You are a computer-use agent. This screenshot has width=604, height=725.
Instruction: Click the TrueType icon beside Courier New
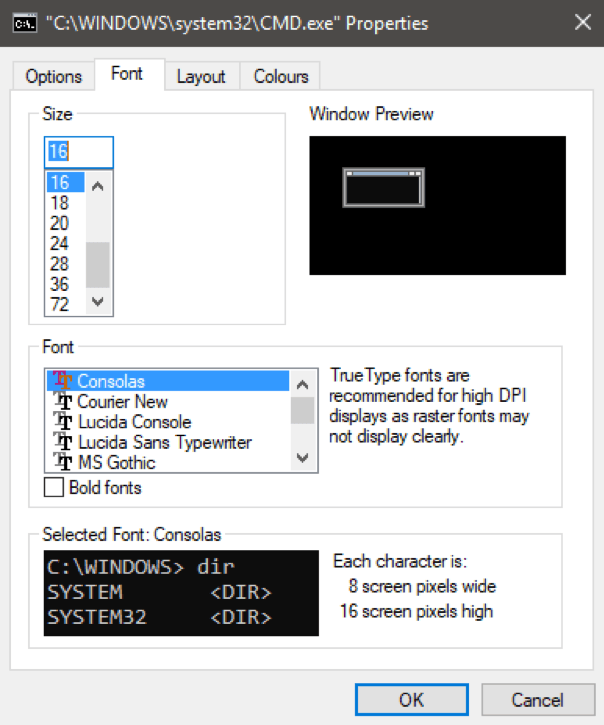coord(62,401)
